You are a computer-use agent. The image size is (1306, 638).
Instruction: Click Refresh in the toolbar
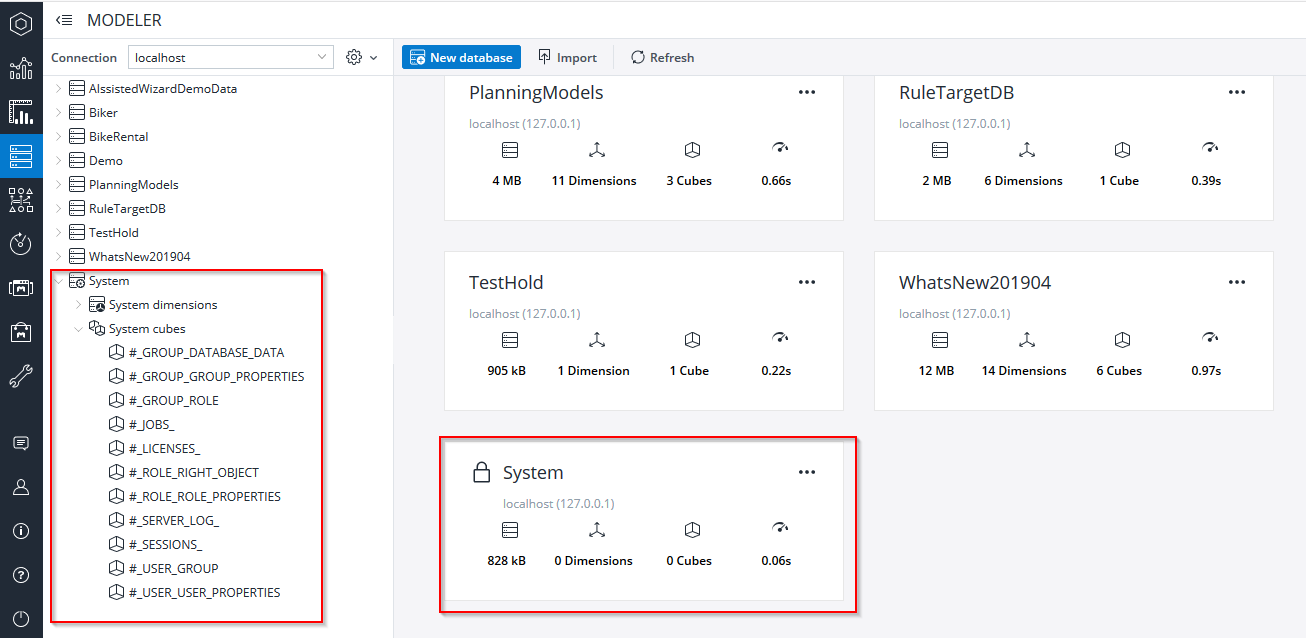click(x=662, y=58)
